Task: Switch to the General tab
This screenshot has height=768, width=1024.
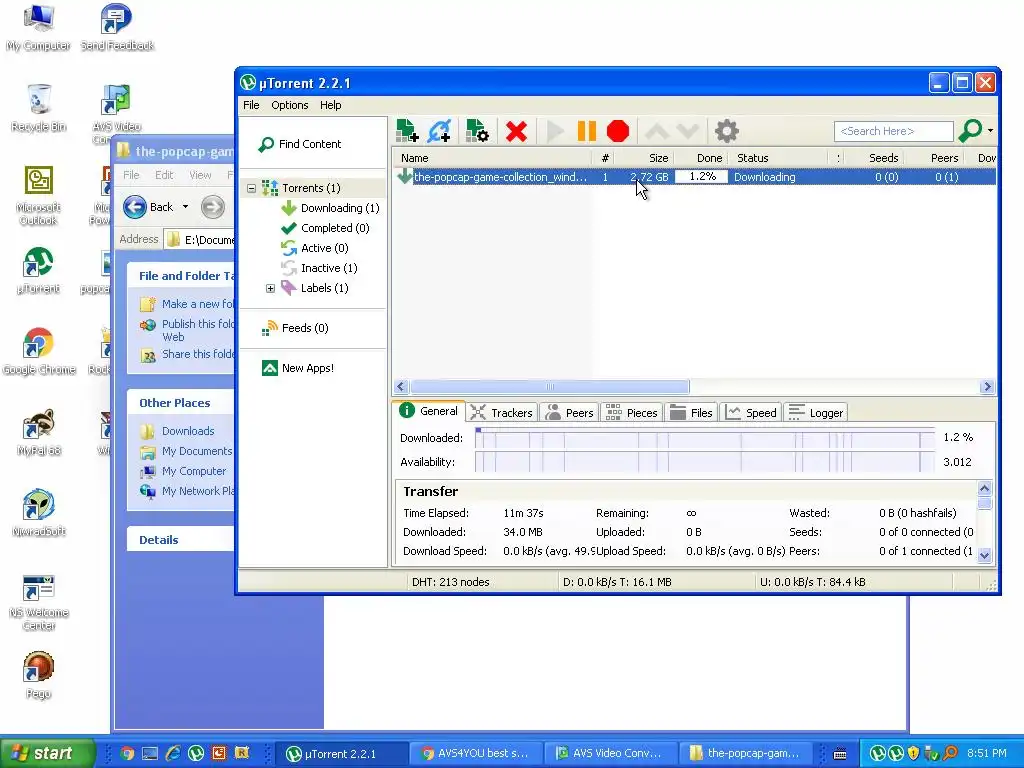Action: pyautogui.click(x=428, y=411)
